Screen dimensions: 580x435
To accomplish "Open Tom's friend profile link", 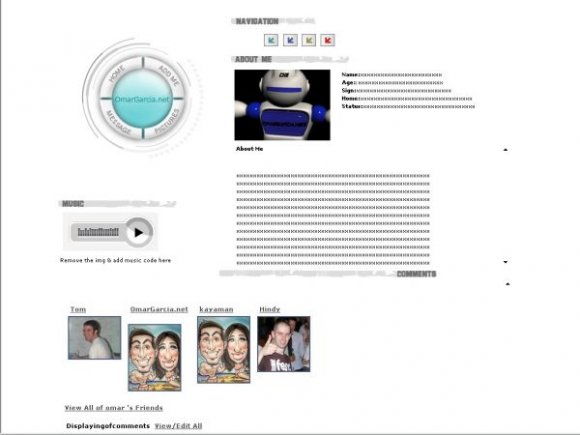I will tap(78, 309).
